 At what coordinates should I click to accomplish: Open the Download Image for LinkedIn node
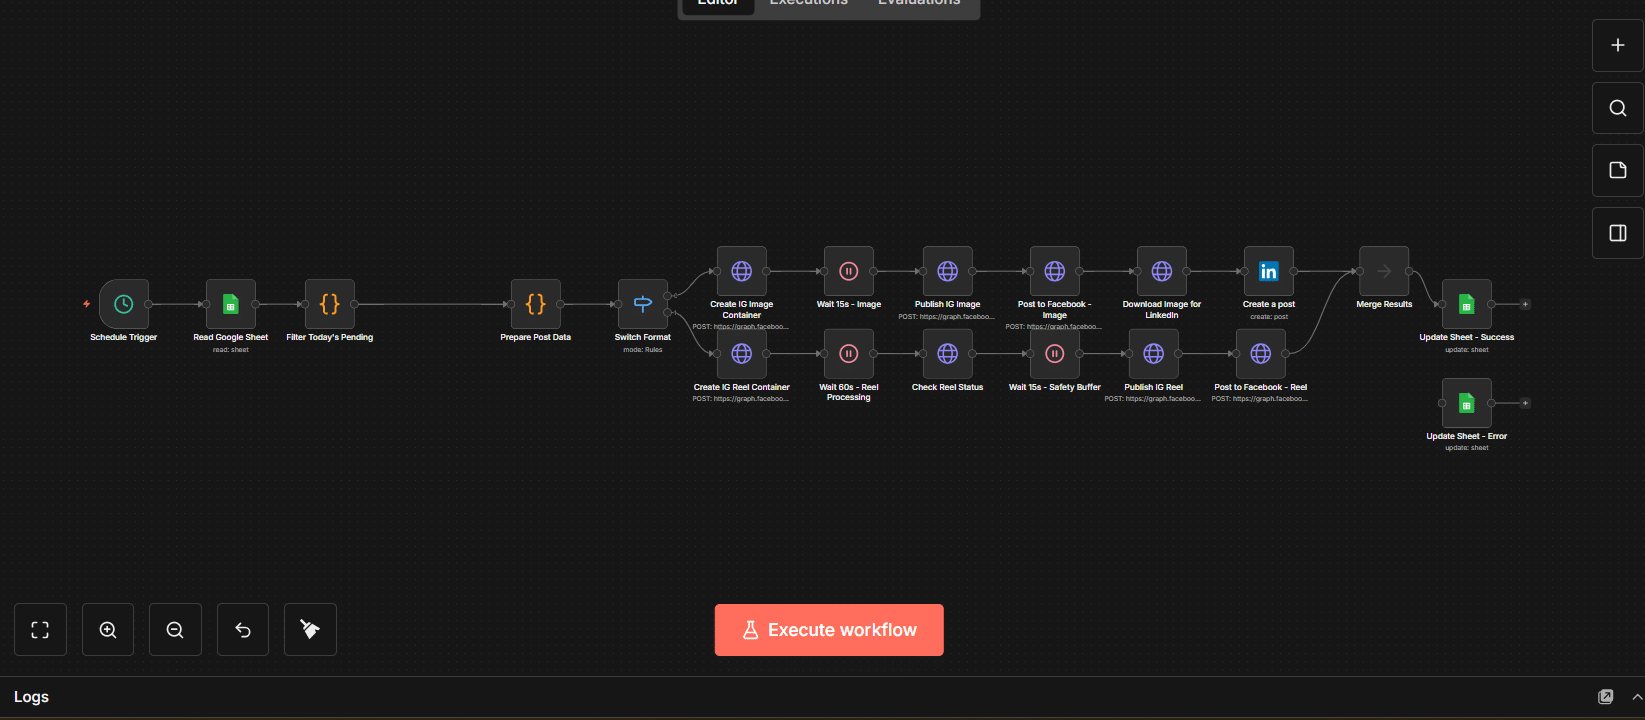click(1162, 271)
